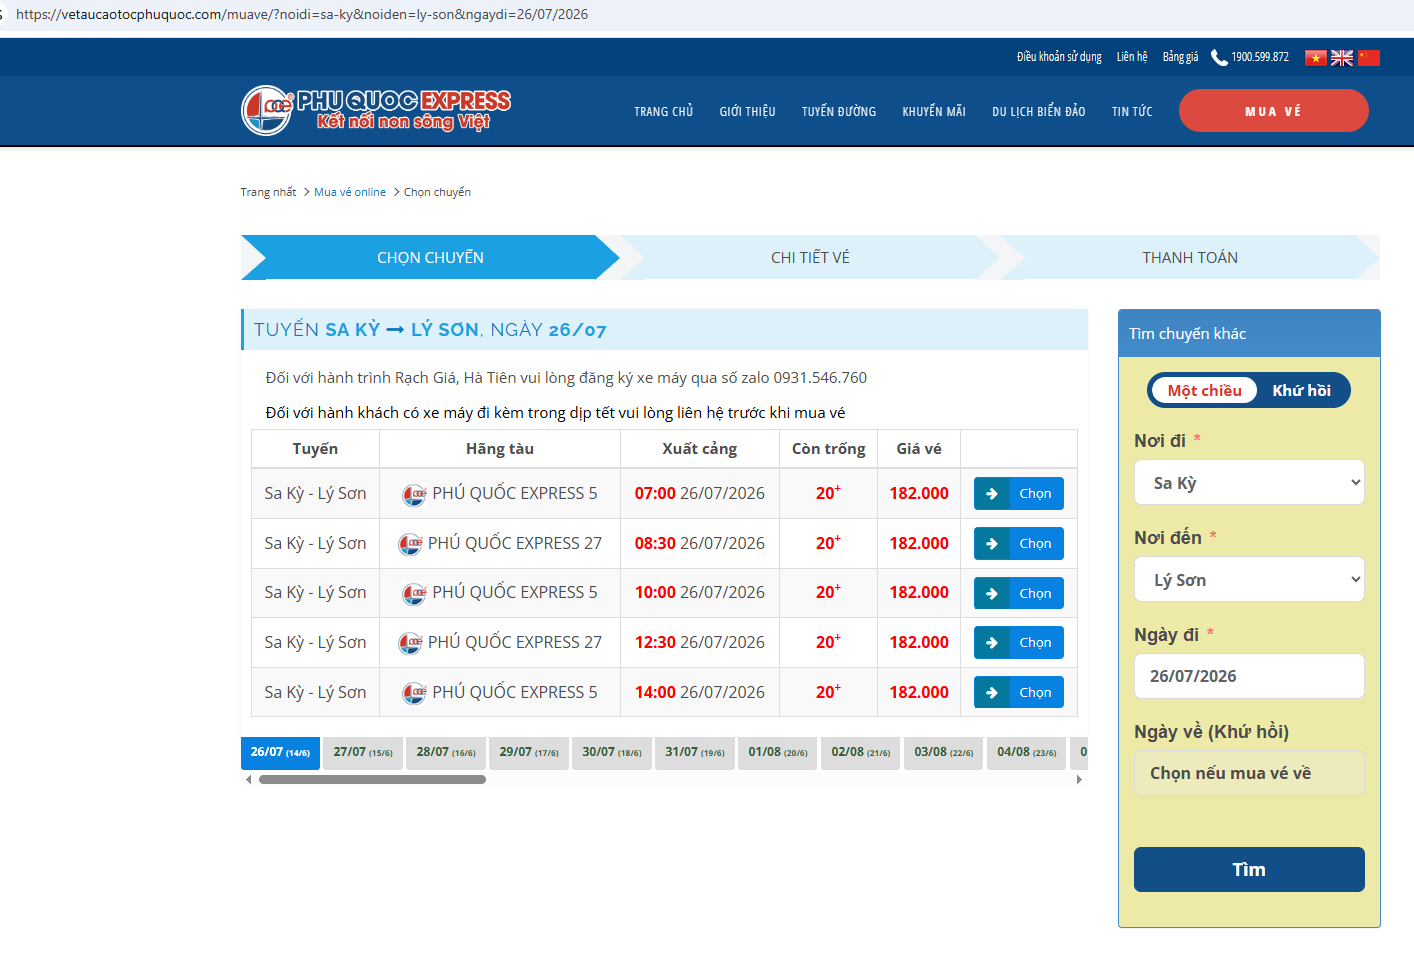Click arrow icon for 10:00 trip

tap(991, 593)
